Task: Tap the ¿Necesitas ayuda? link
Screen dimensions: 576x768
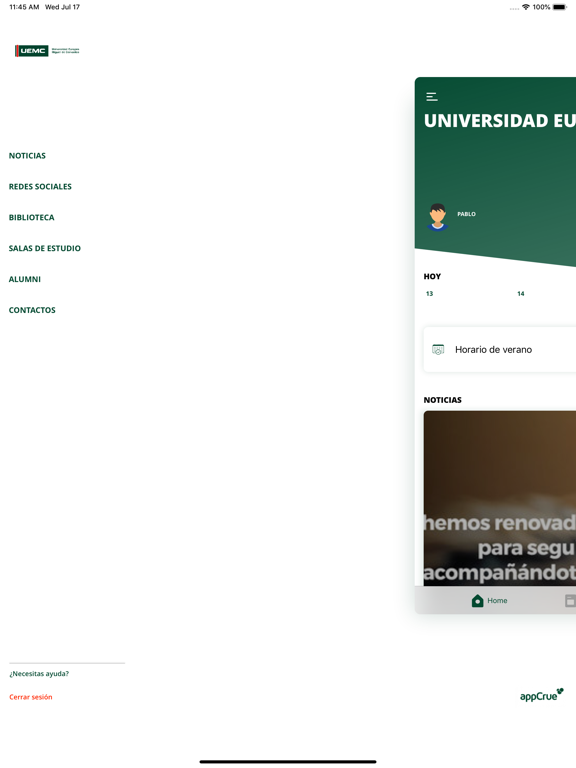Action: pyautogui.click(x=39, y=673)
